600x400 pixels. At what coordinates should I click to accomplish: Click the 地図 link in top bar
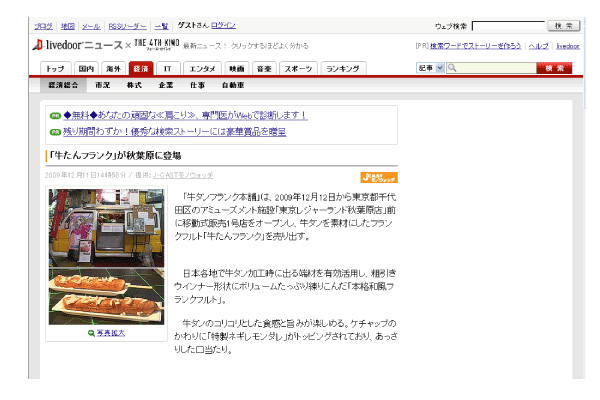(68, 26)
